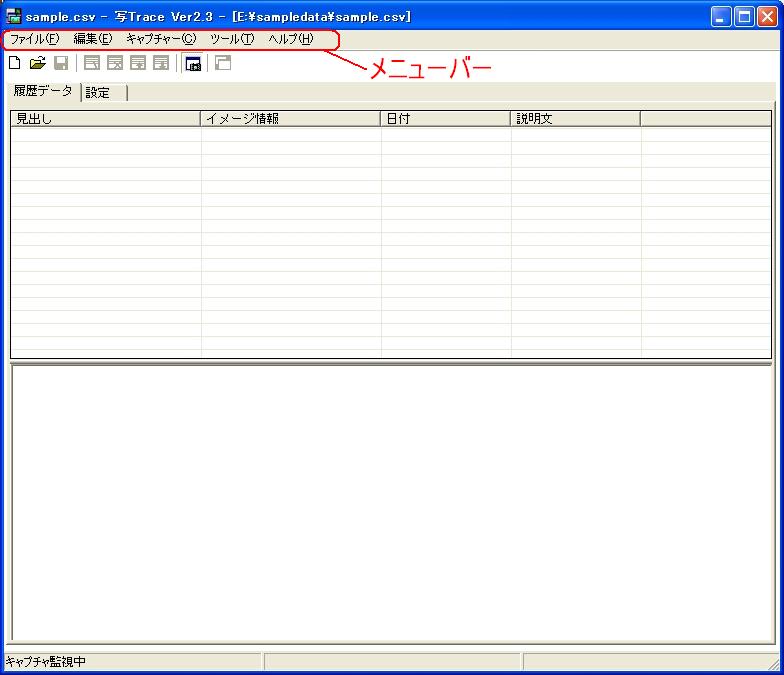Click the grayed row icon with X mark

(x=115, y=63)
